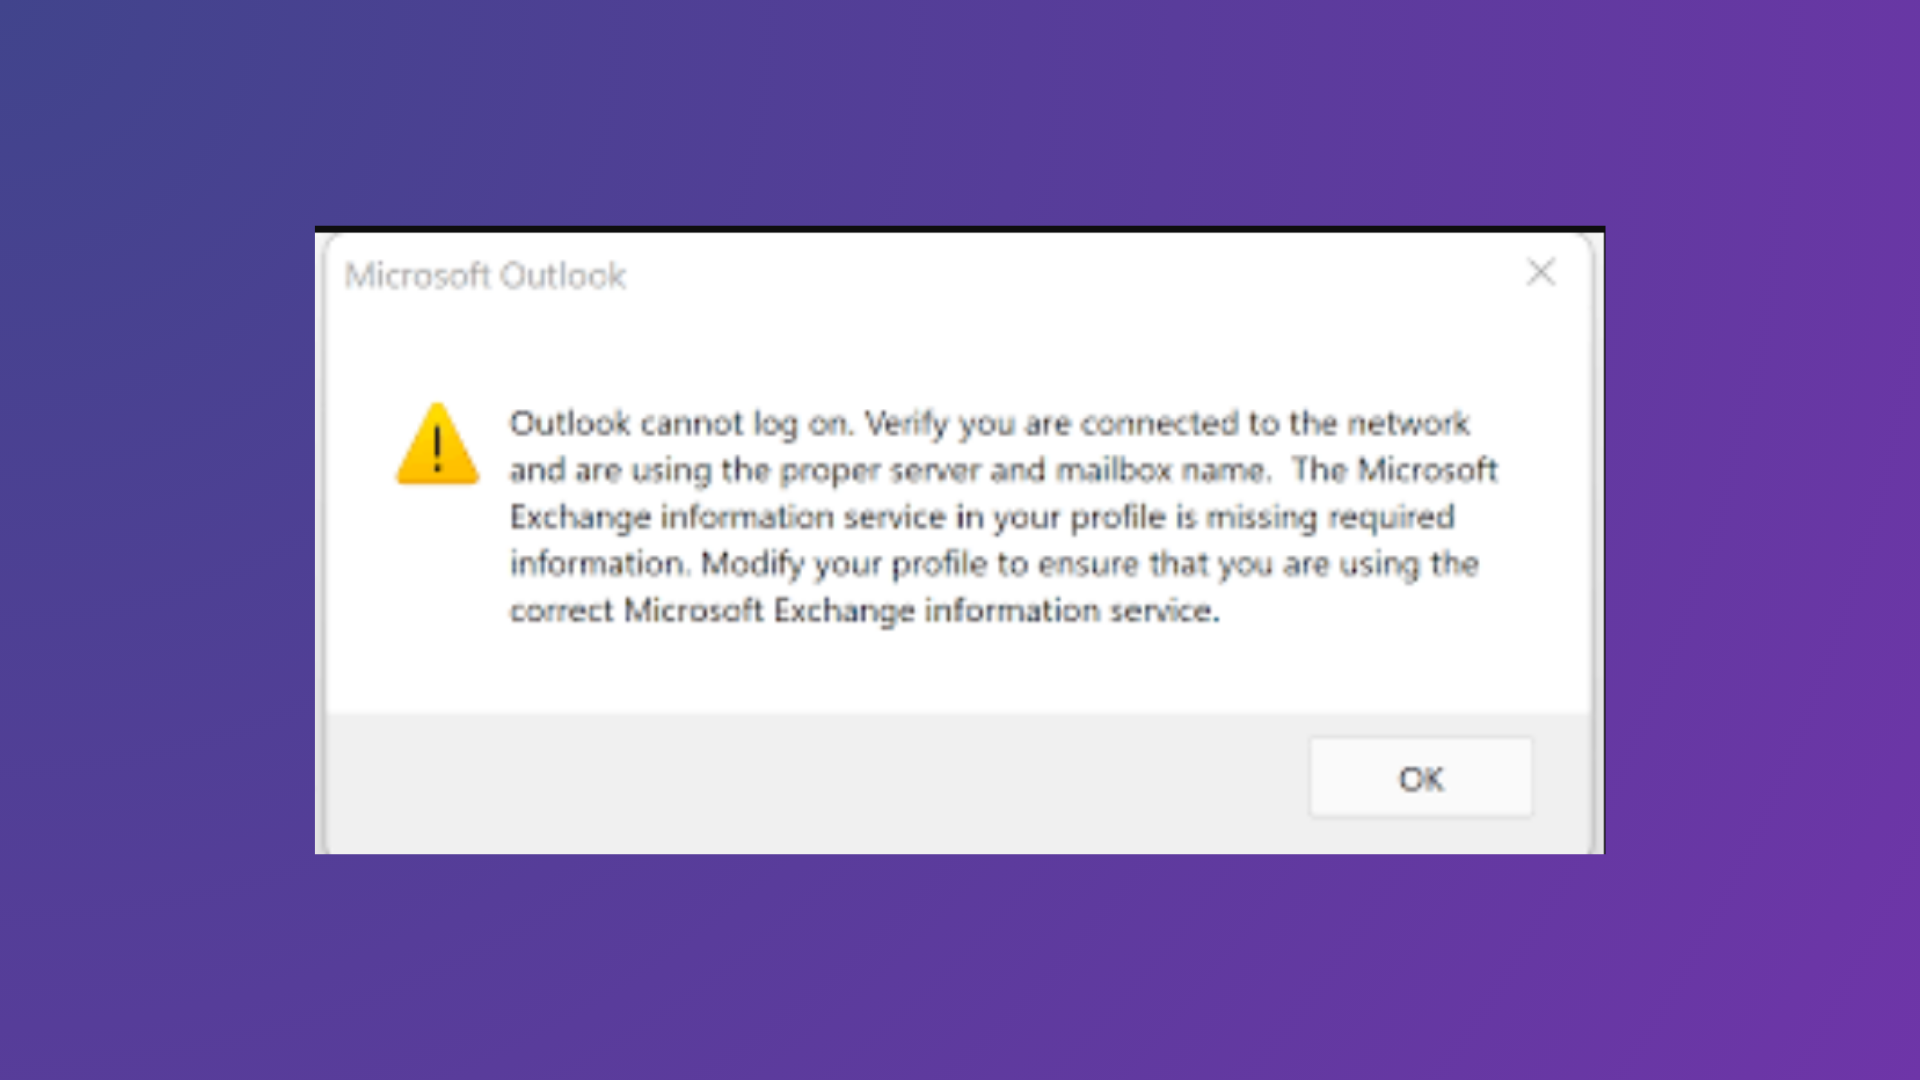1920x1080 pixels.
Task: Click the Microsoft Outlook title text
Action: coord(487,276)
